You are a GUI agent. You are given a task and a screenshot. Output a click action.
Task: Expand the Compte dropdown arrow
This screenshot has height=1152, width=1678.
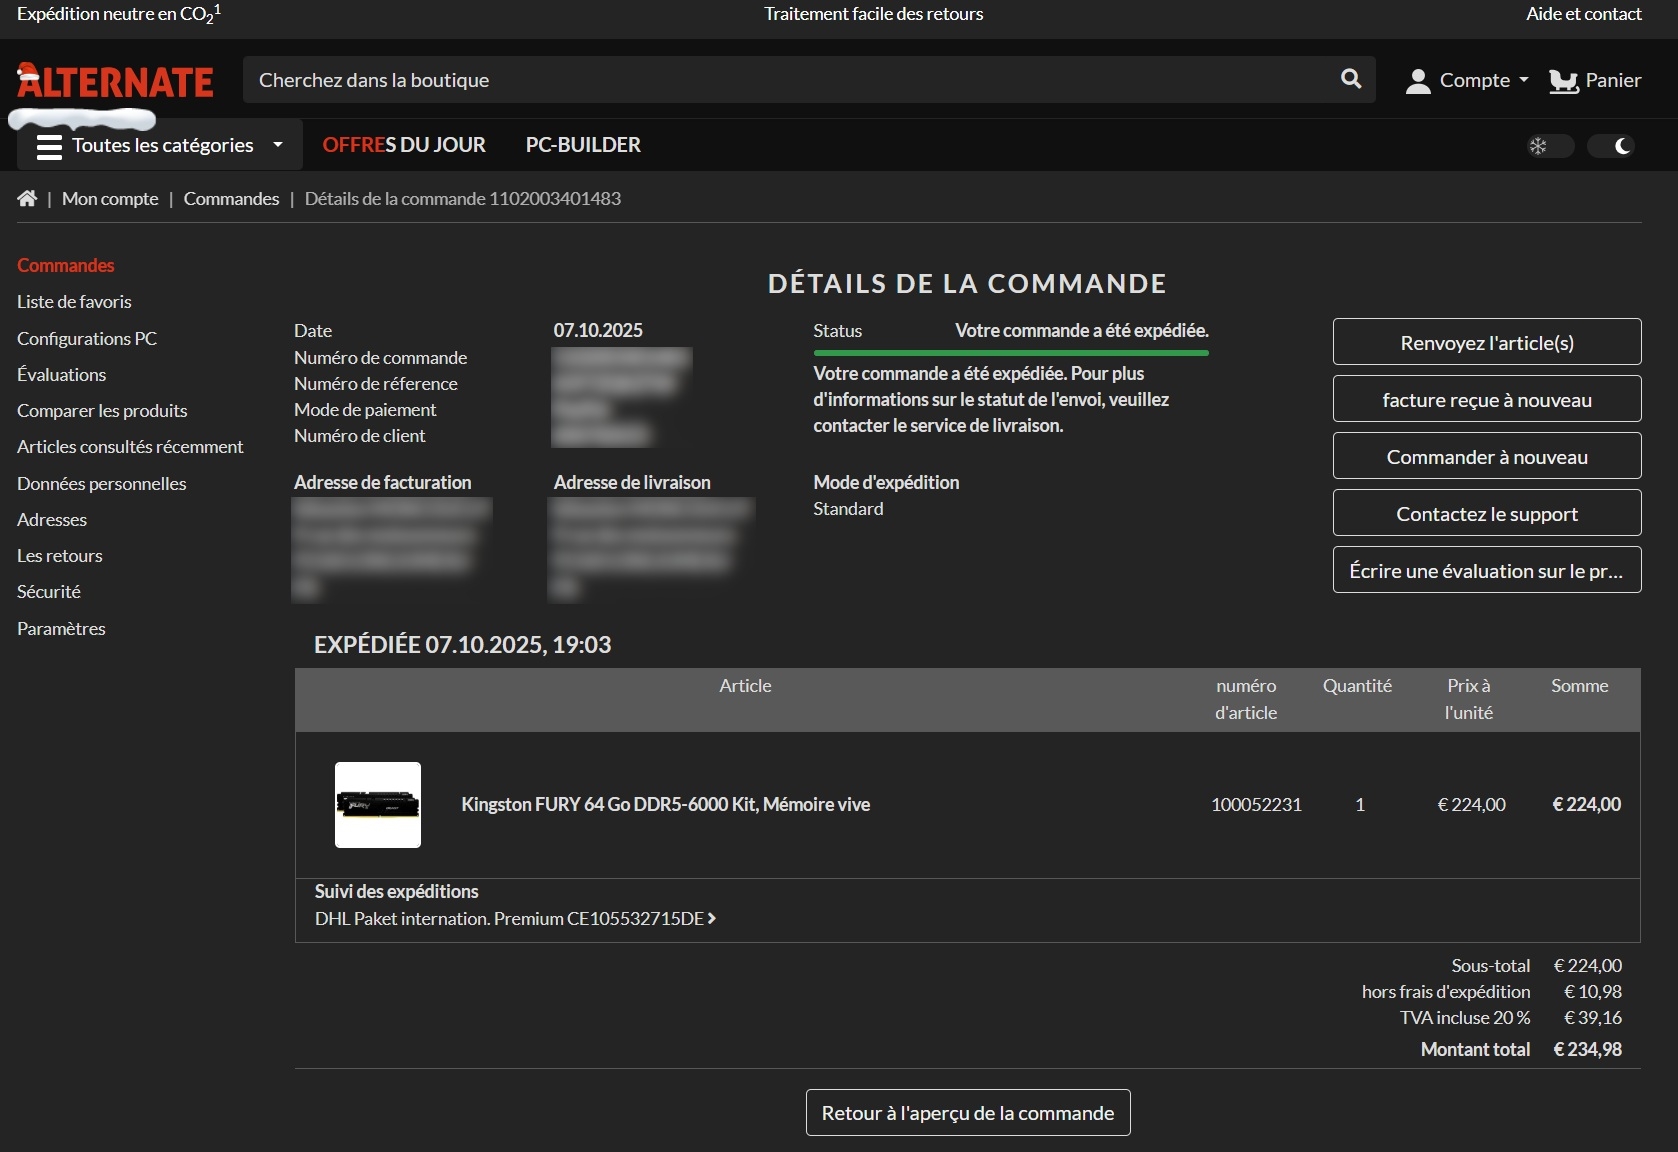[1524, 80]
